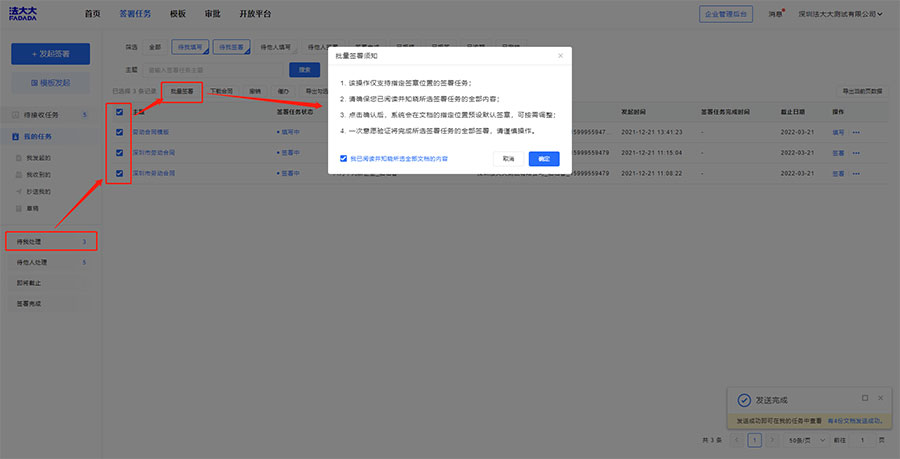Open the 深圳法大大测试有限公司 account dropdown

point(840,14)
